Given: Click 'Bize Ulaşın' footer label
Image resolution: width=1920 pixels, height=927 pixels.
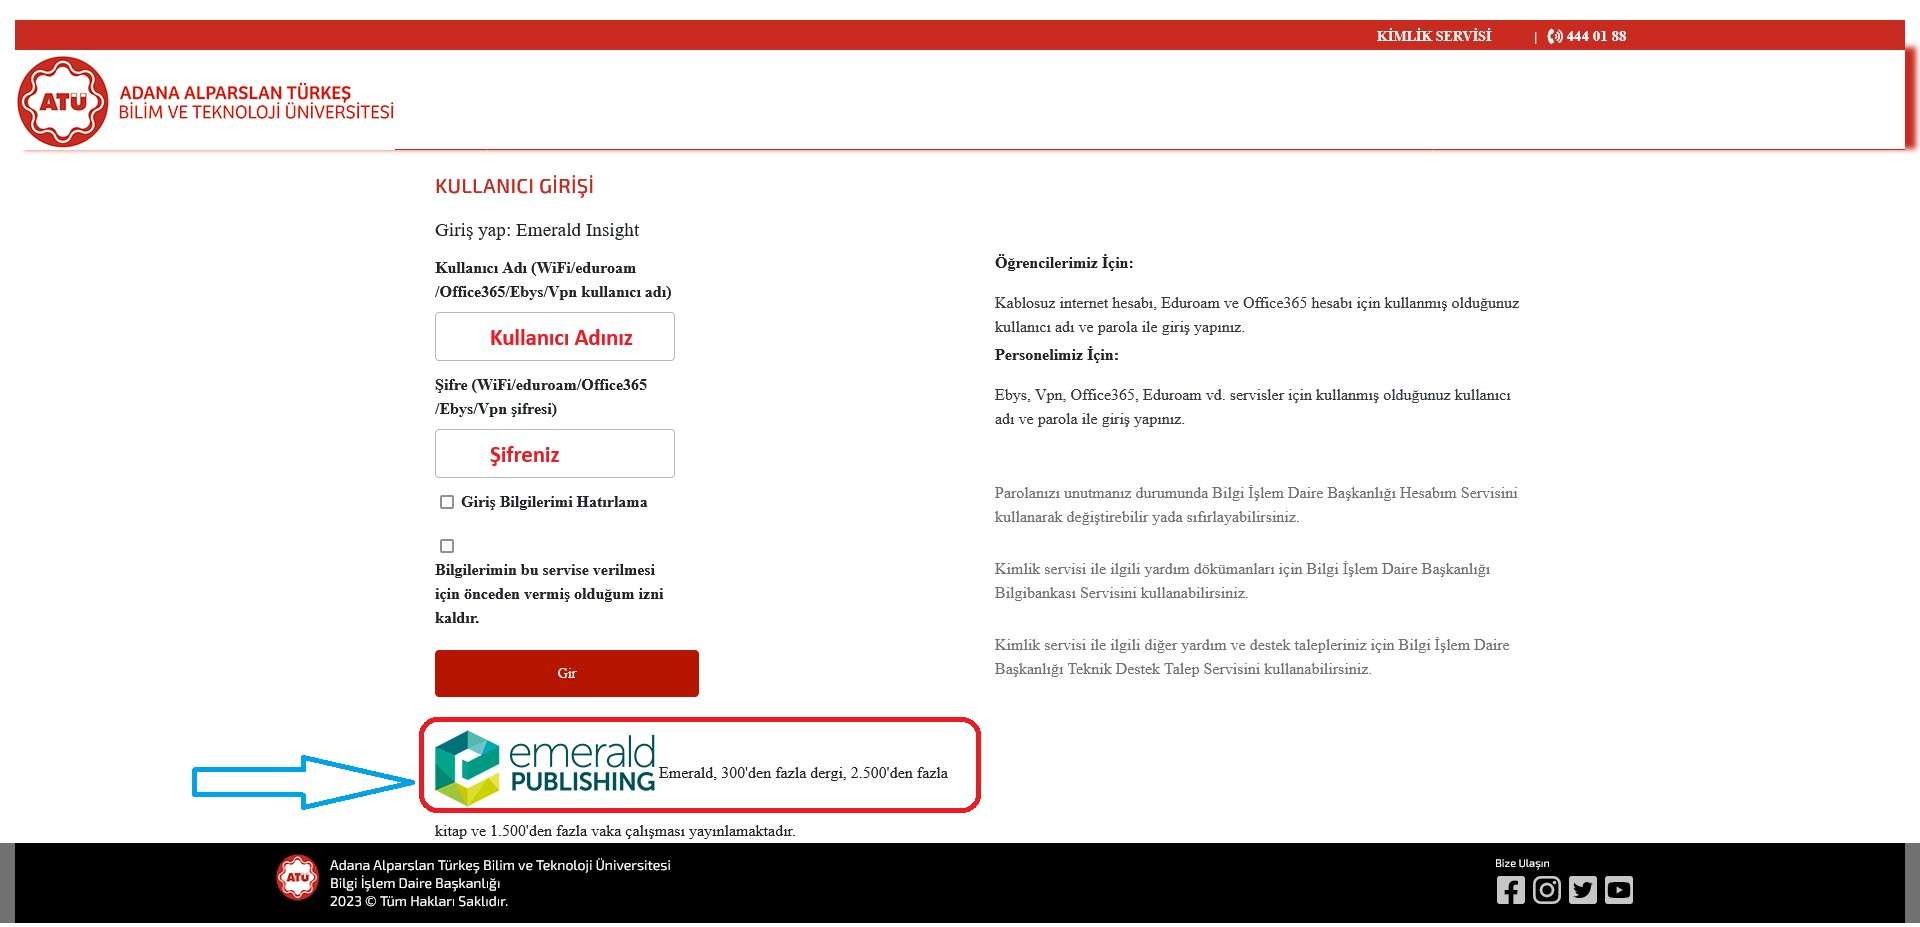Looking at the screenshot, I should [x=1522, y=863].
